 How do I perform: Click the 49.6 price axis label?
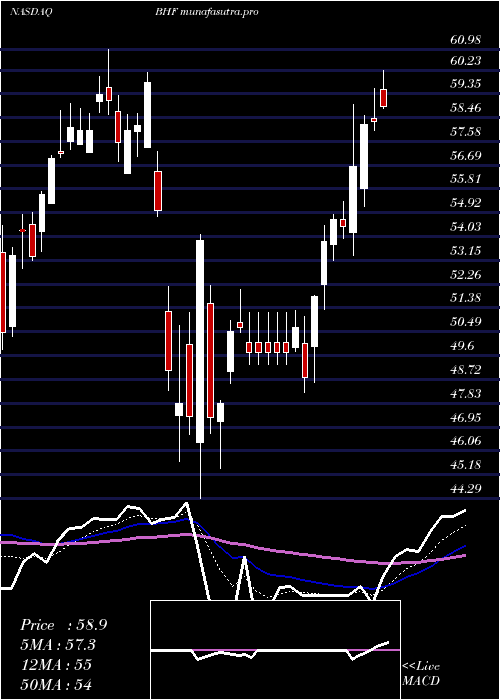[x=463, y=346]
